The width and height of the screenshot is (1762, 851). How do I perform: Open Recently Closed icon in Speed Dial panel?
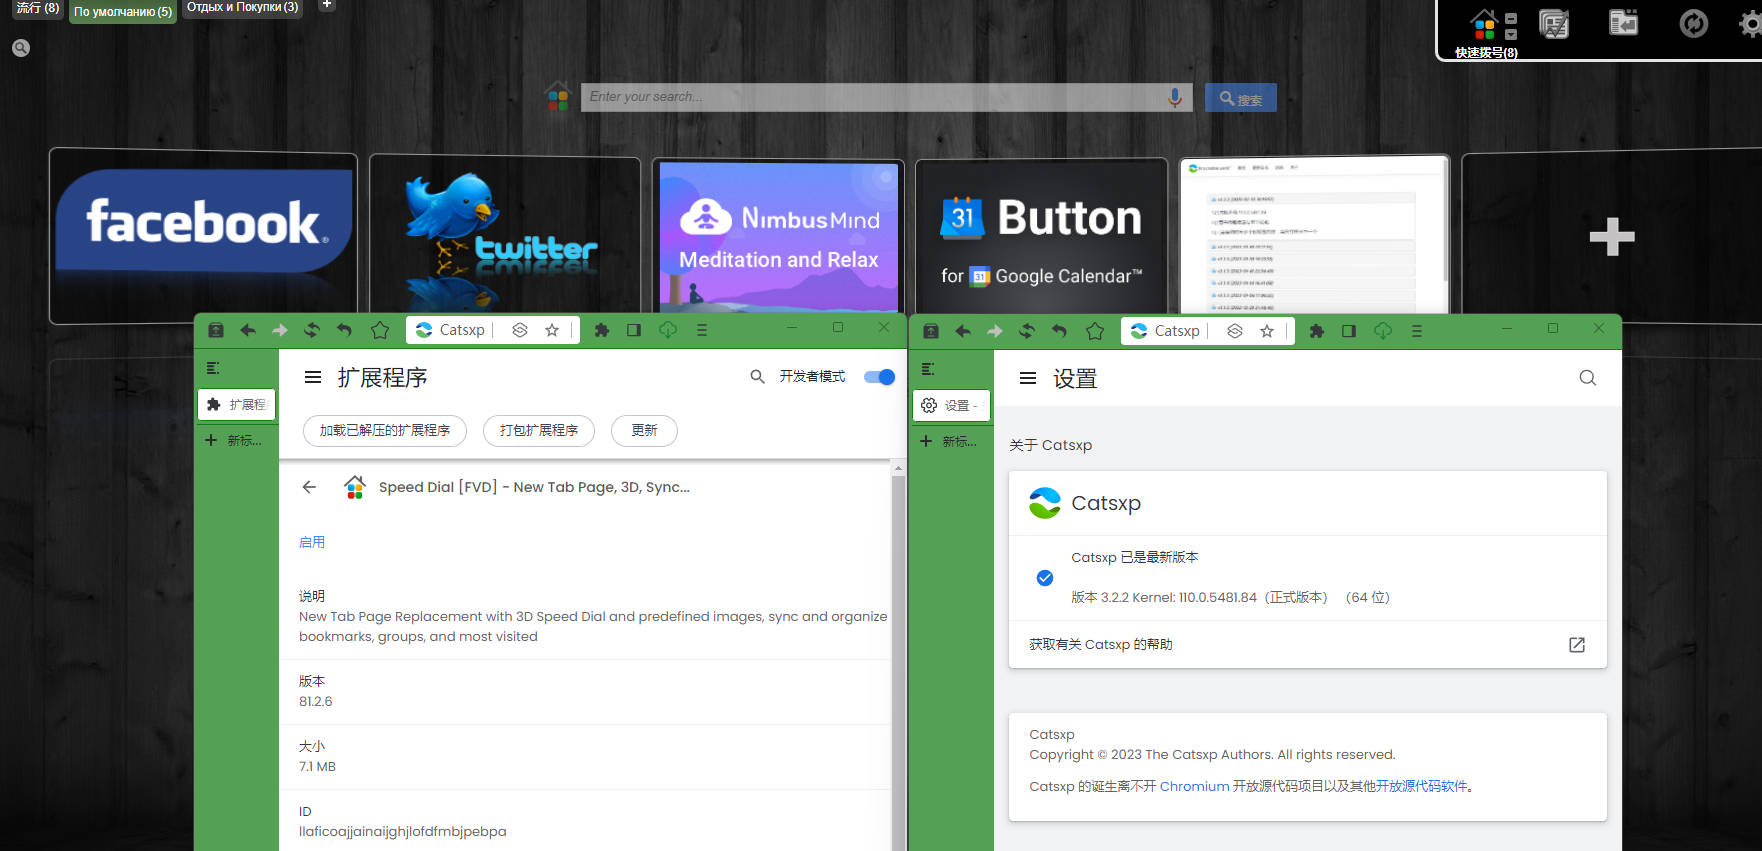pyautogui.click(x=1623, y=22)
